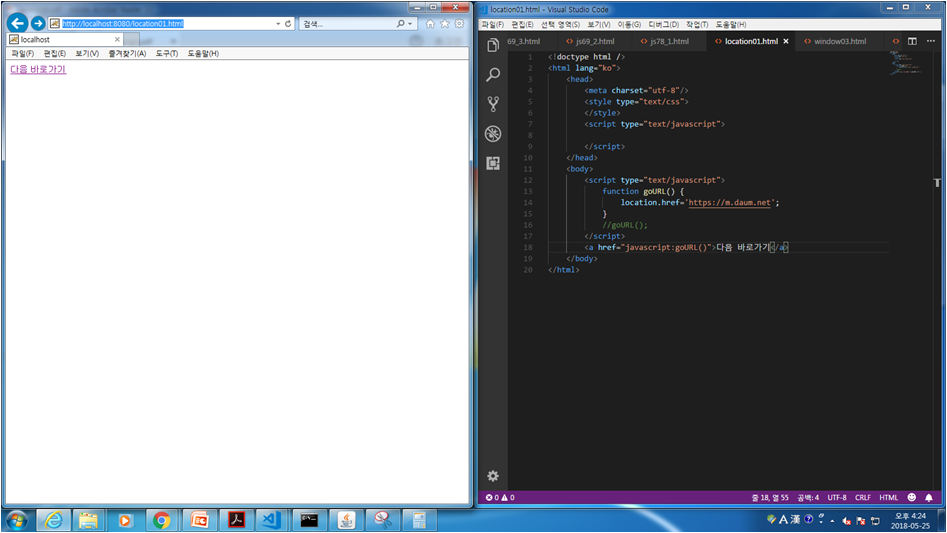Screen dimensions: 947x533
Task: Close the location01.html editor tab
Action: 786,41
